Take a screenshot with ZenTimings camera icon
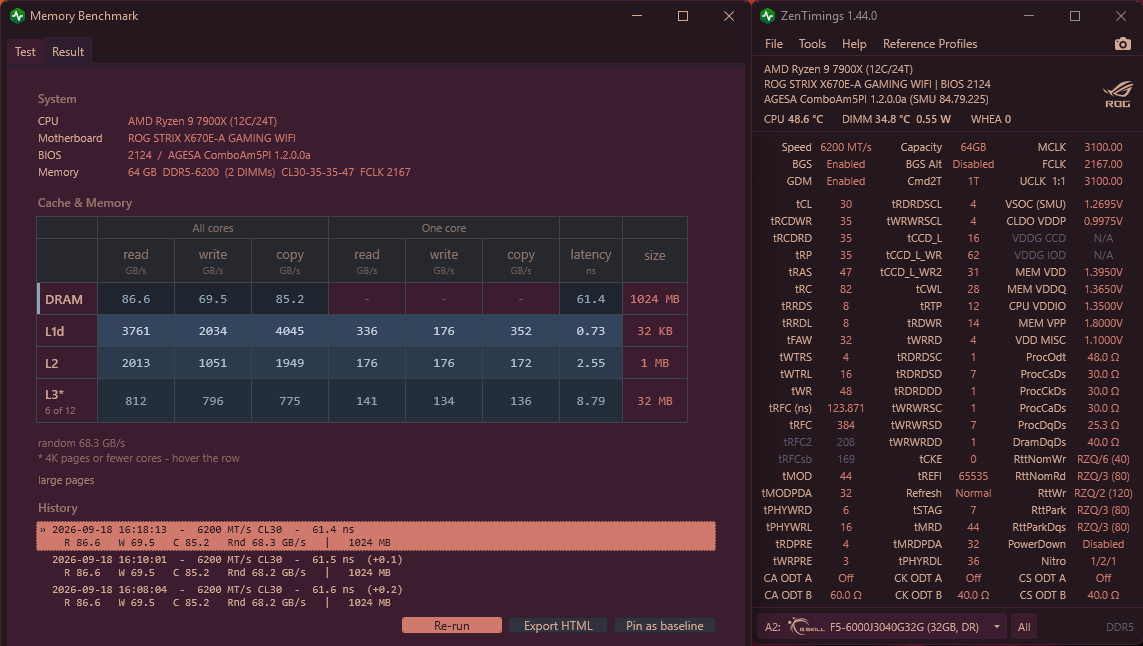Image resolution: width=1143 pixels, height=646 pixels. point(1123,44)
